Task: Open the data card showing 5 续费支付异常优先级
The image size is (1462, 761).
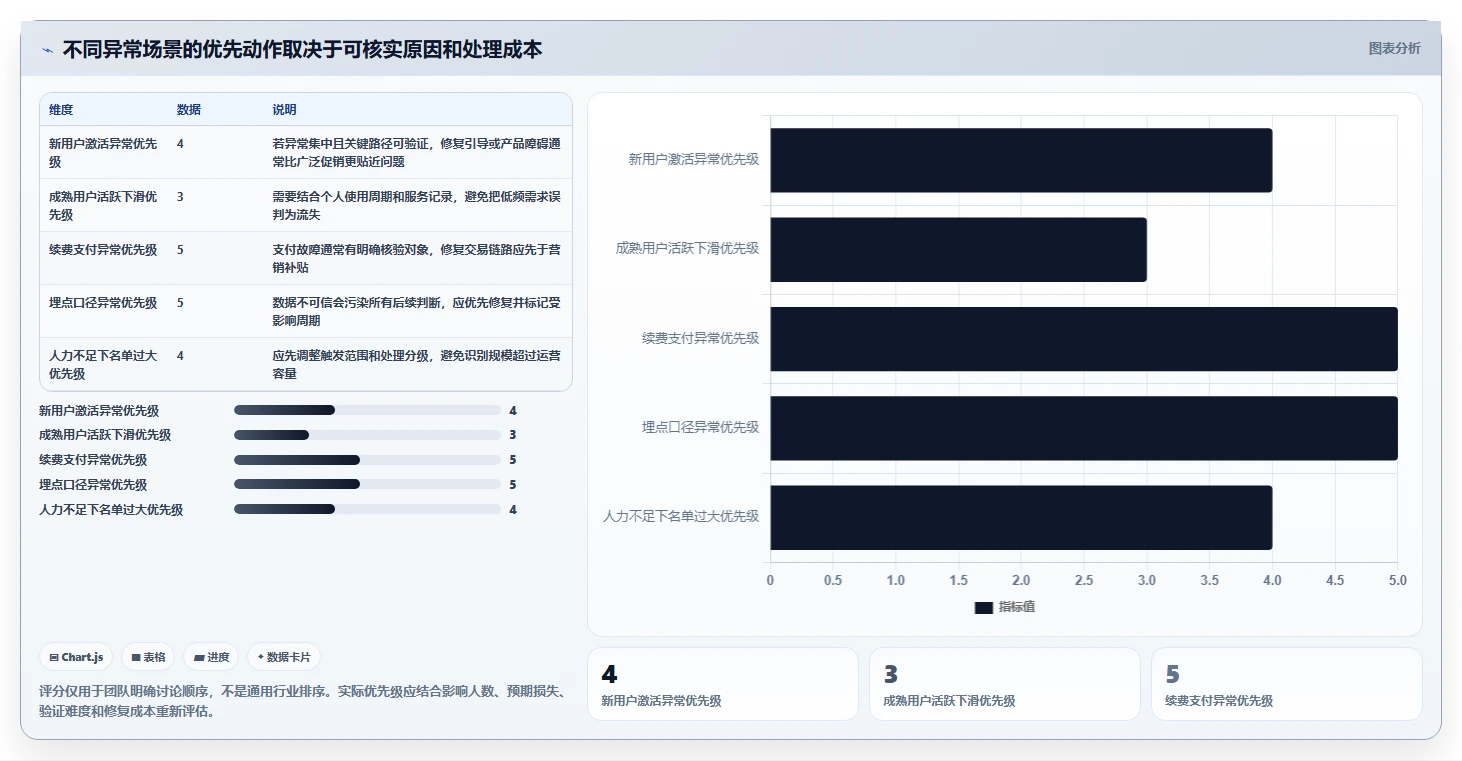Action: click(x=1287, y=684)
